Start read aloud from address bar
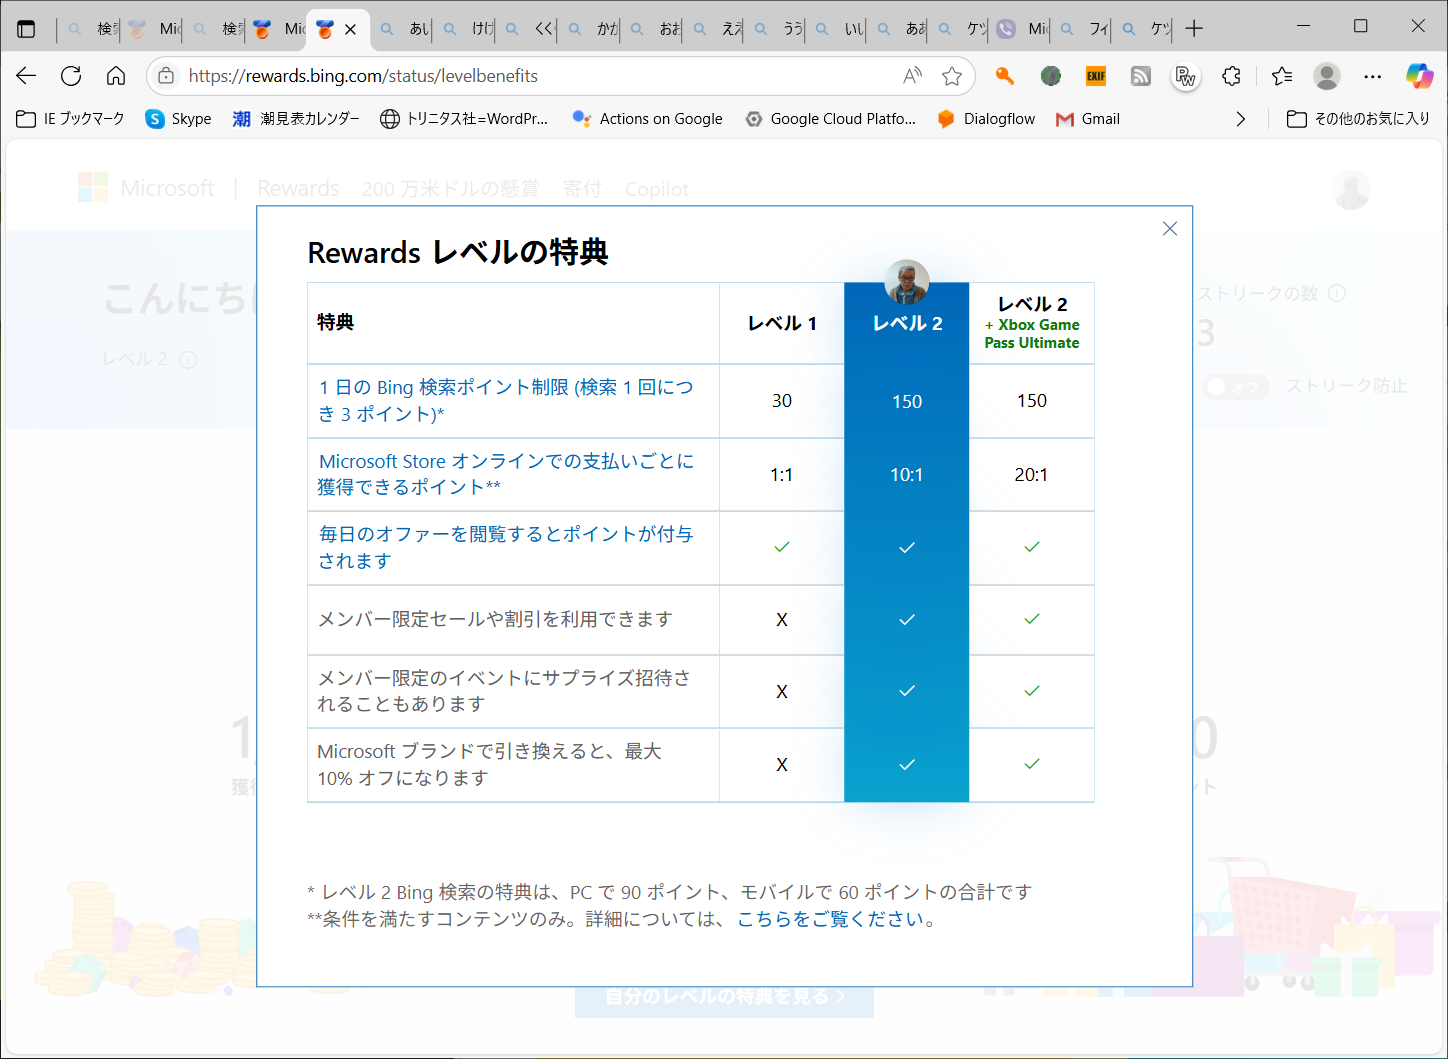This screenshot has width=1448, height=1059. 912,76
